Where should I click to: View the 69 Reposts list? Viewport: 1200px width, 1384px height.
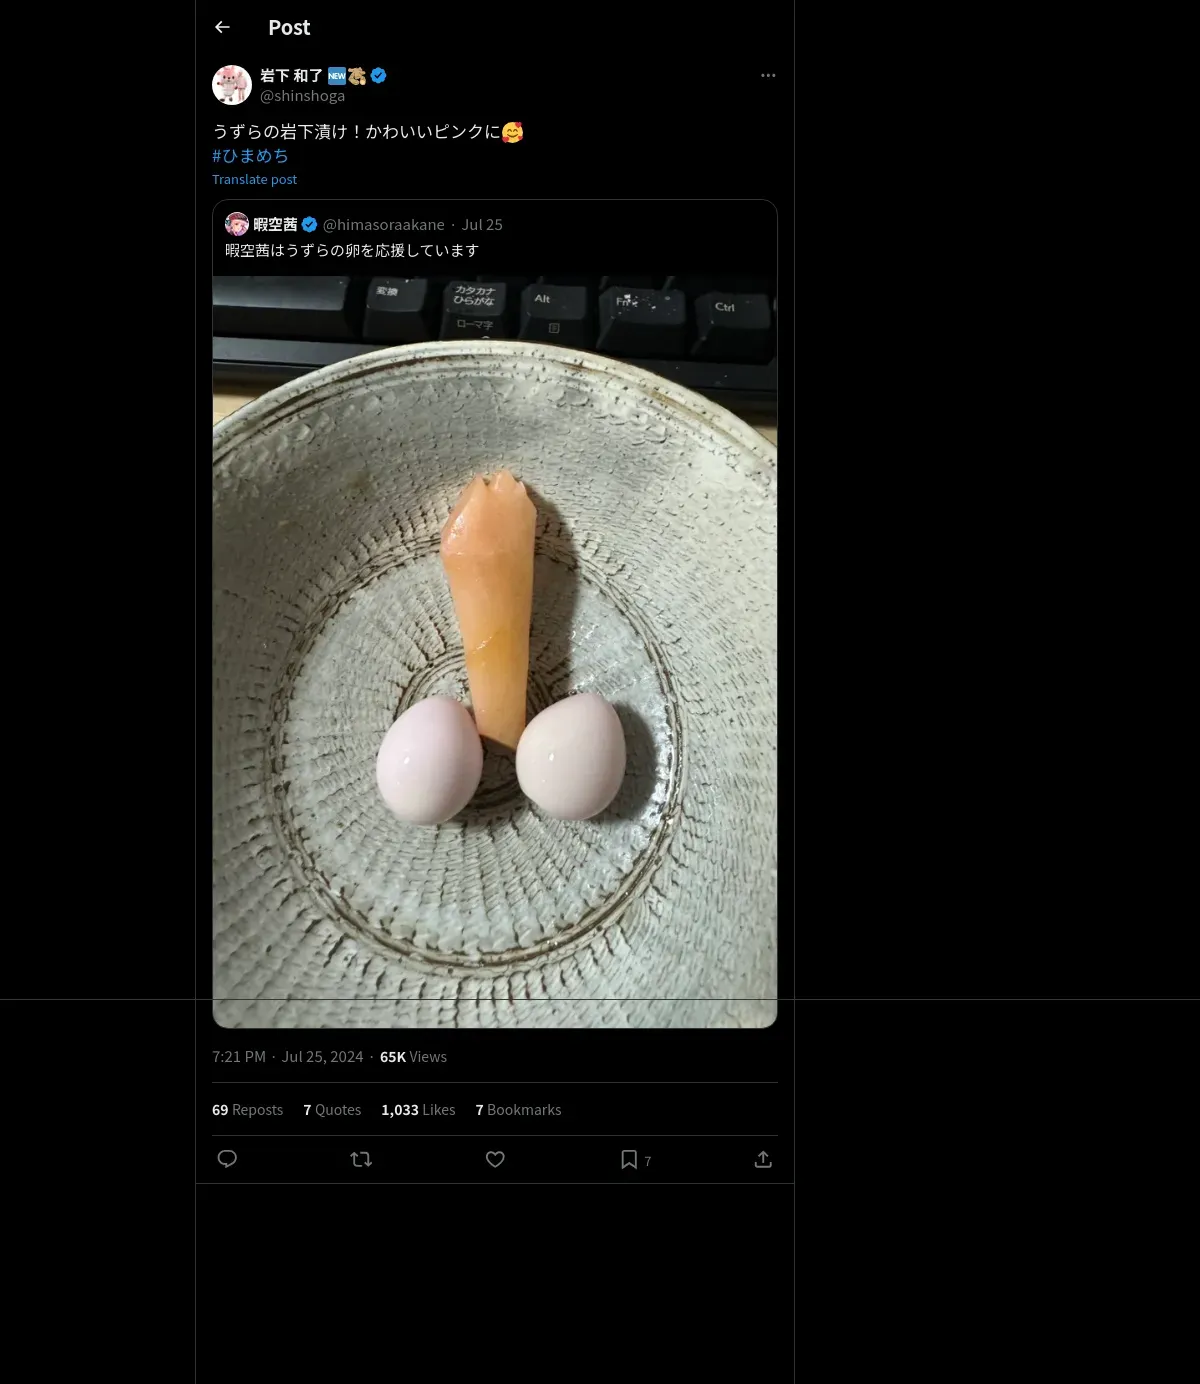pos(247,1110)
